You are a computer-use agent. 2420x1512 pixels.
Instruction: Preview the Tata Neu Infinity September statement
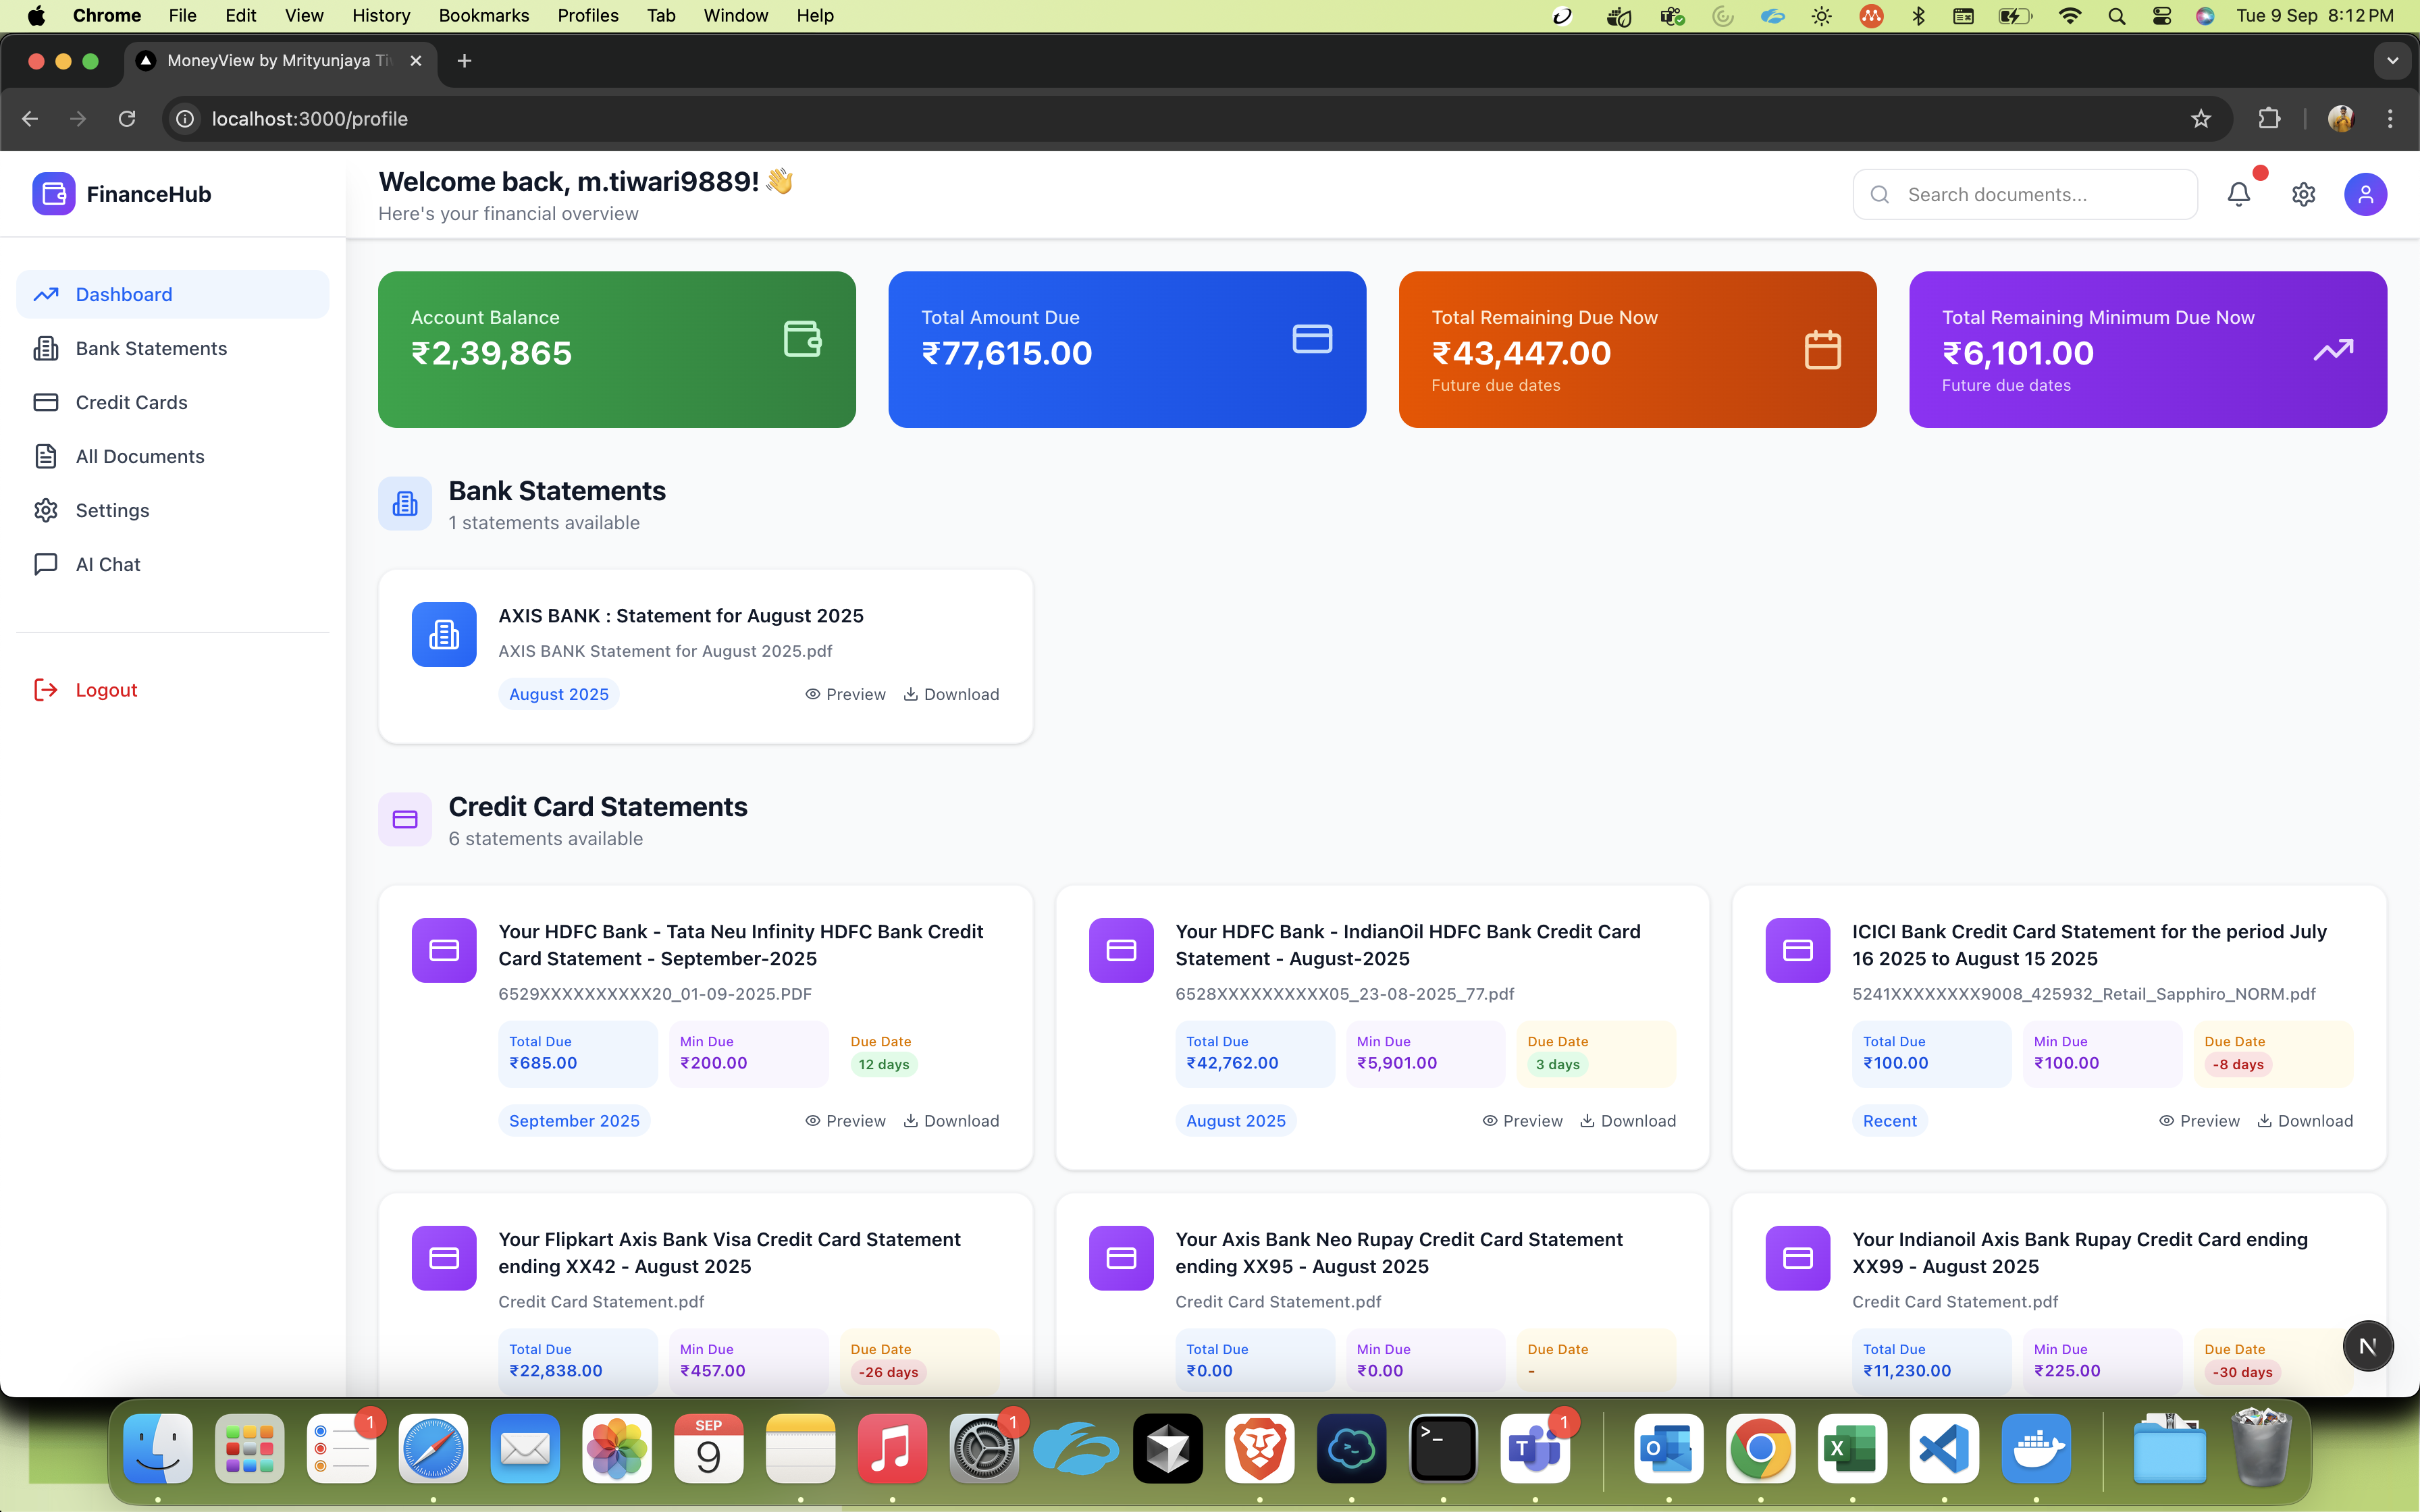(x=845, y=1121)
